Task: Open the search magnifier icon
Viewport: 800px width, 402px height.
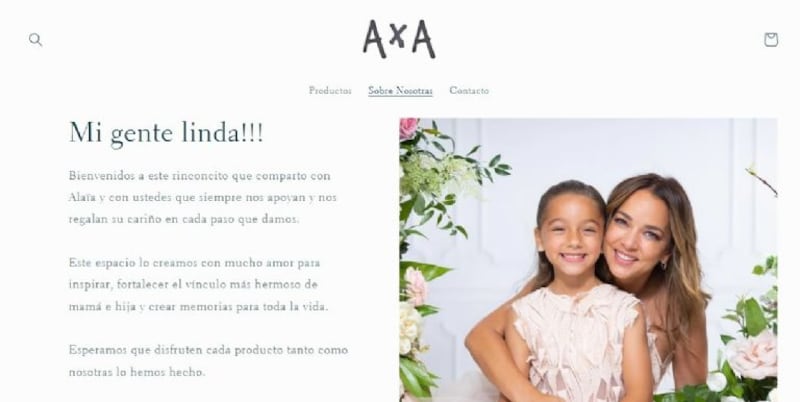Action: coord(35,40)
